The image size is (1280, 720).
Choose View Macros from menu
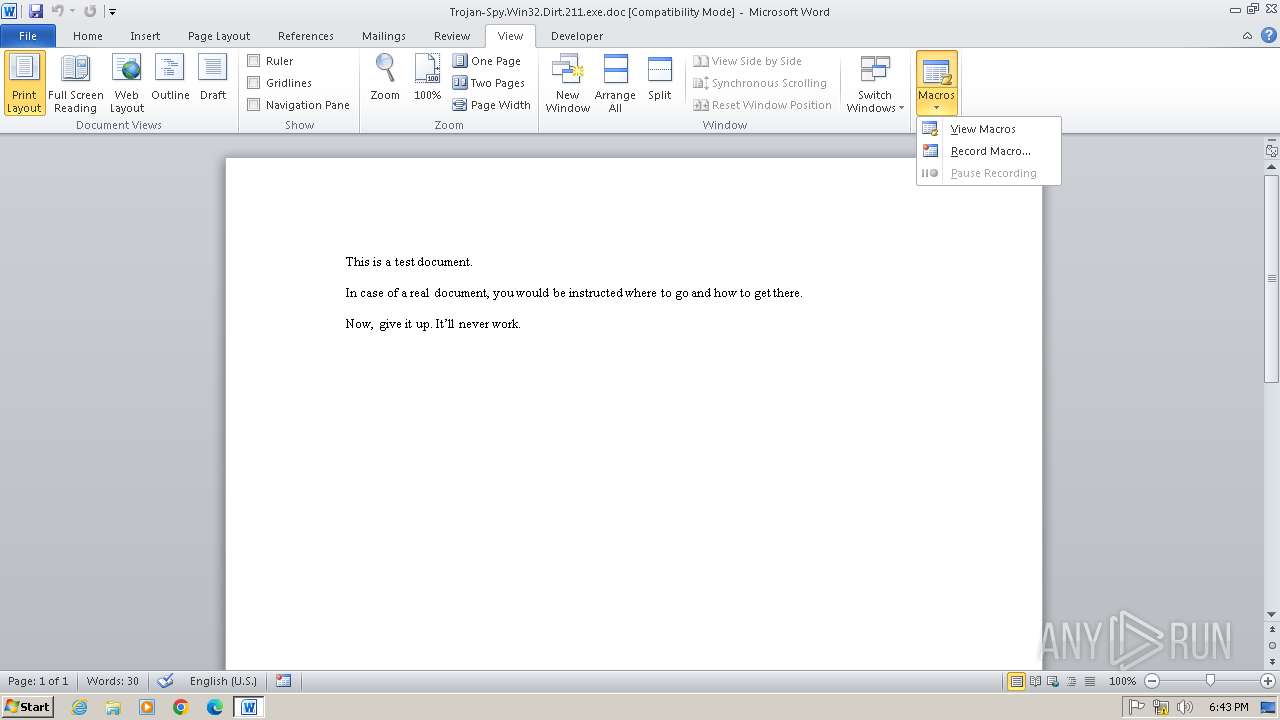988,129
